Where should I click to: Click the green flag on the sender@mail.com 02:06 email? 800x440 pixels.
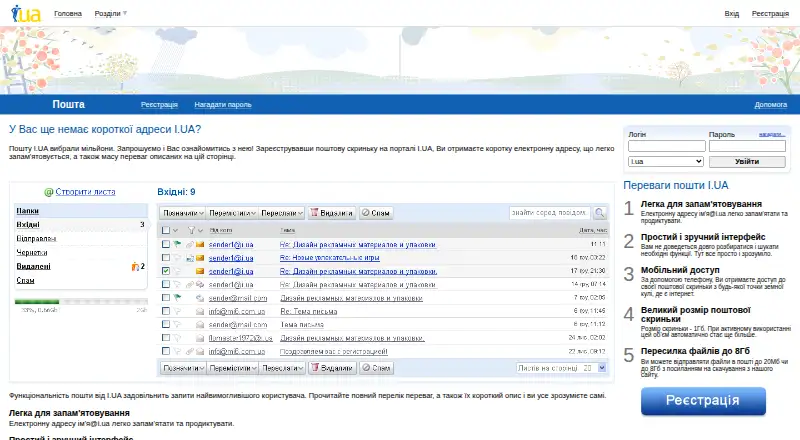click(x=177, y=298)
